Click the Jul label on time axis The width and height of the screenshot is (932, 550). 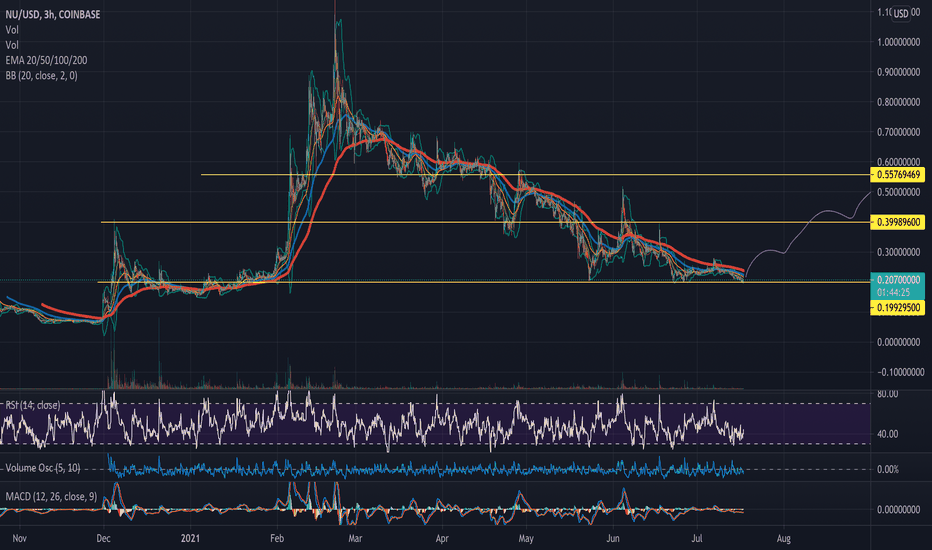coord(697,539)
